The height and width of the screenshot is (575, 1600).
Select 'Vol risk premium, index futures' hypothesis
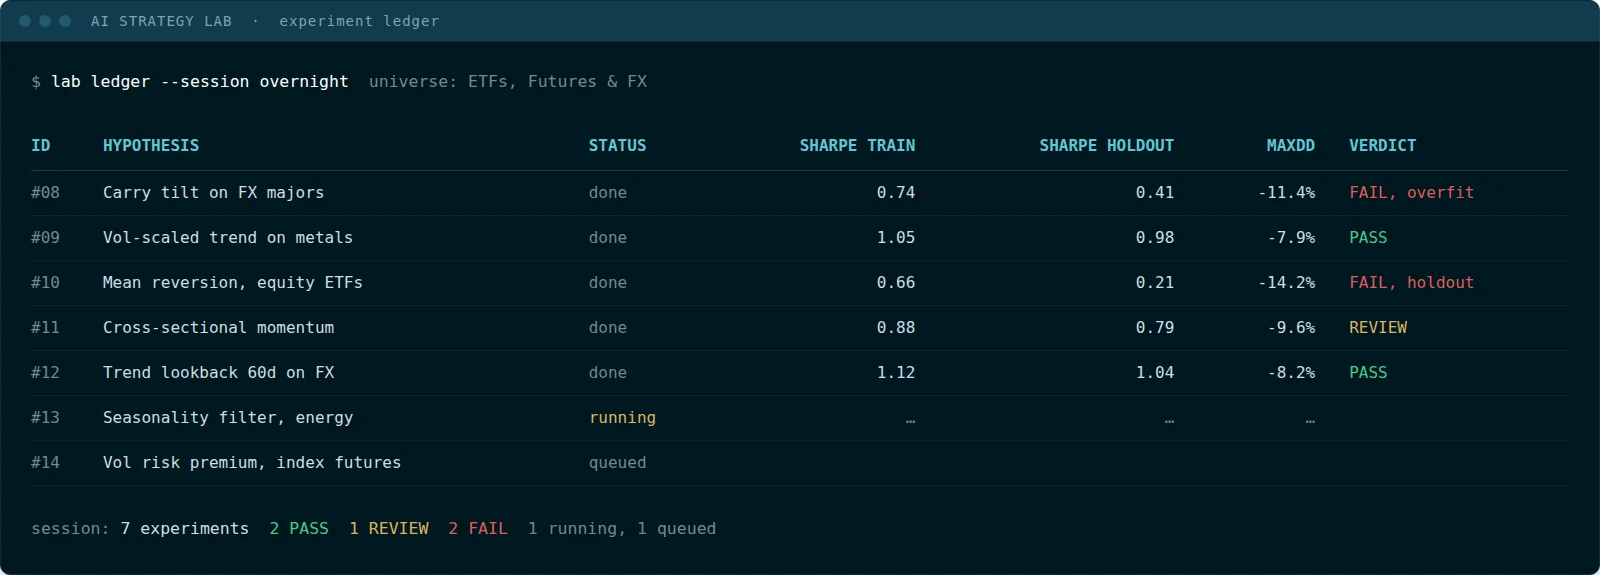pos(252,463)
